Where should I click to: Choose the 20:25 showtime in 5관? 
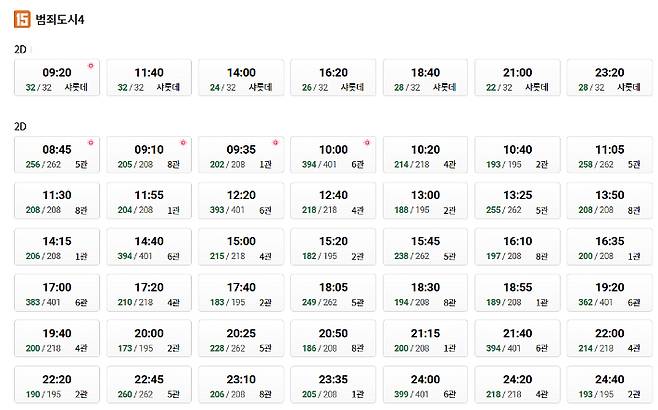pyautogui.click(x=241, y=339)
